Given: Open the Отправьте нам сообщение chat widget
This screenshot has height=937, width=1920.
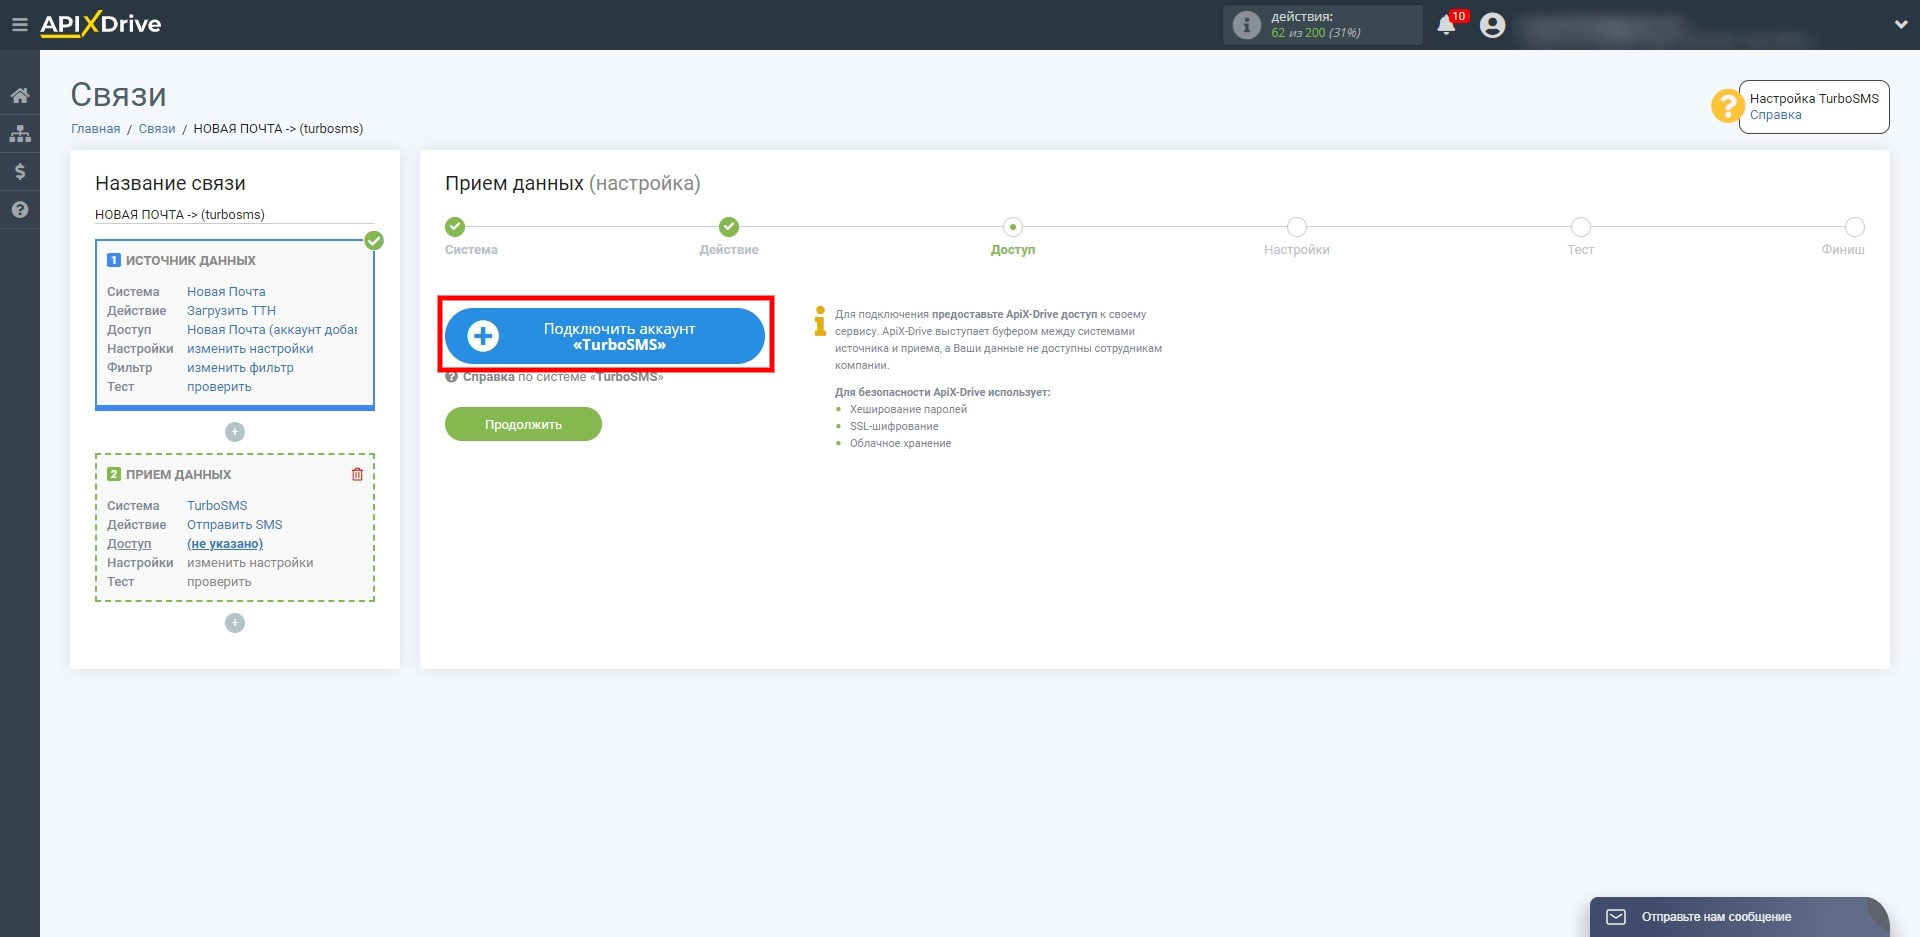Looking at the screenshot, I should pos(1739,917).
